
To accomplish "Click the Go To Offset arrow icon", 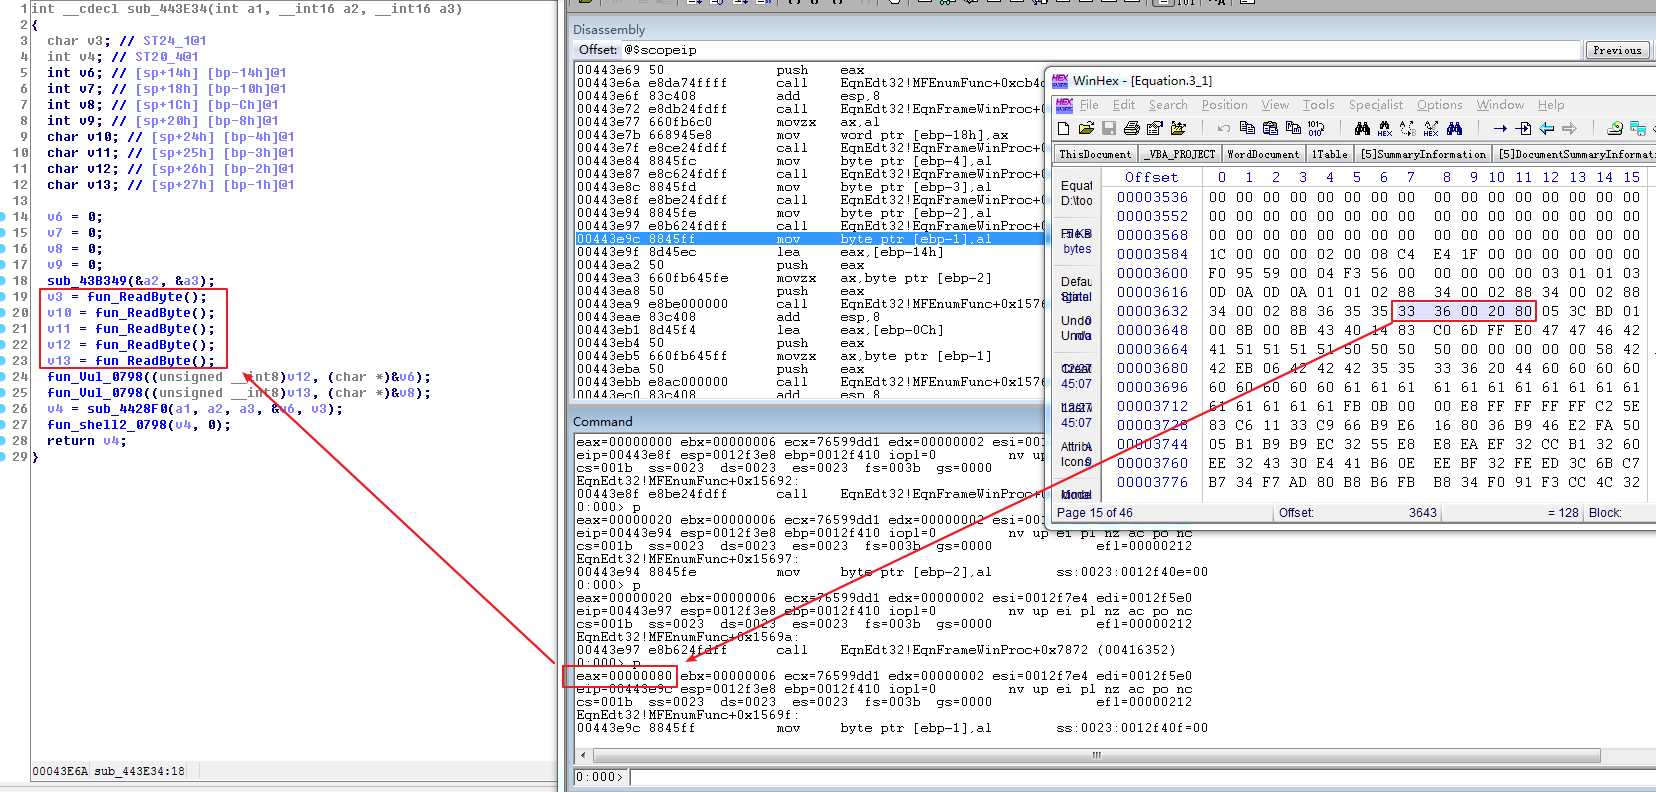I will [x=1500, y=128].
